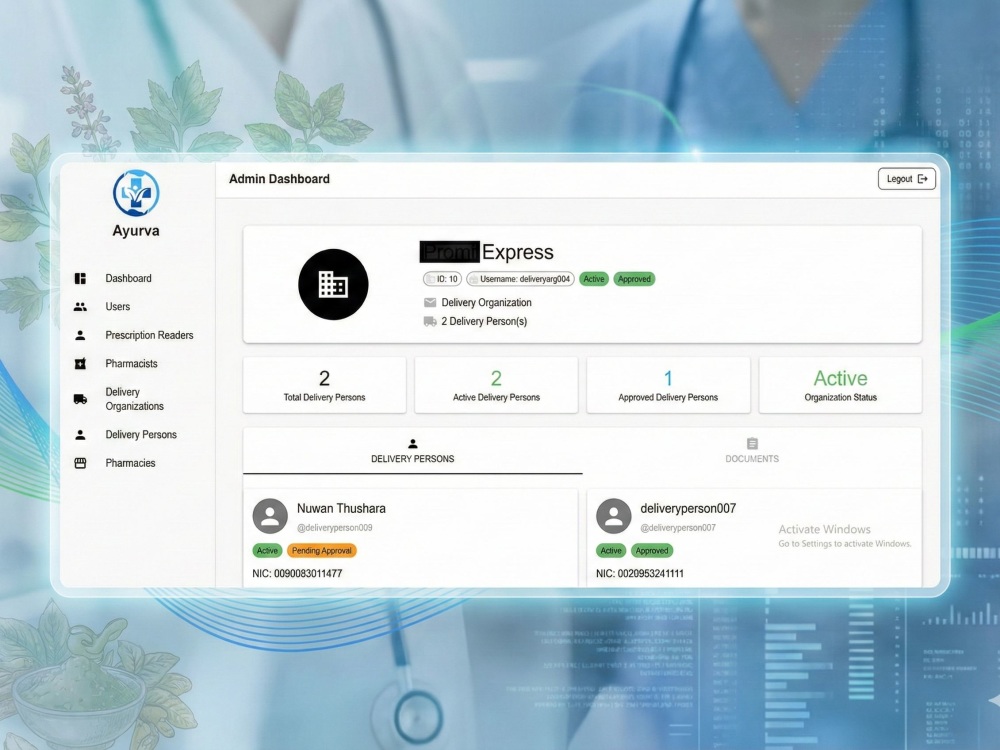Screen dimensions: 1000x750
Task: Click the 2 Delivery Person(s) text
Action: [x=484, y=321]
